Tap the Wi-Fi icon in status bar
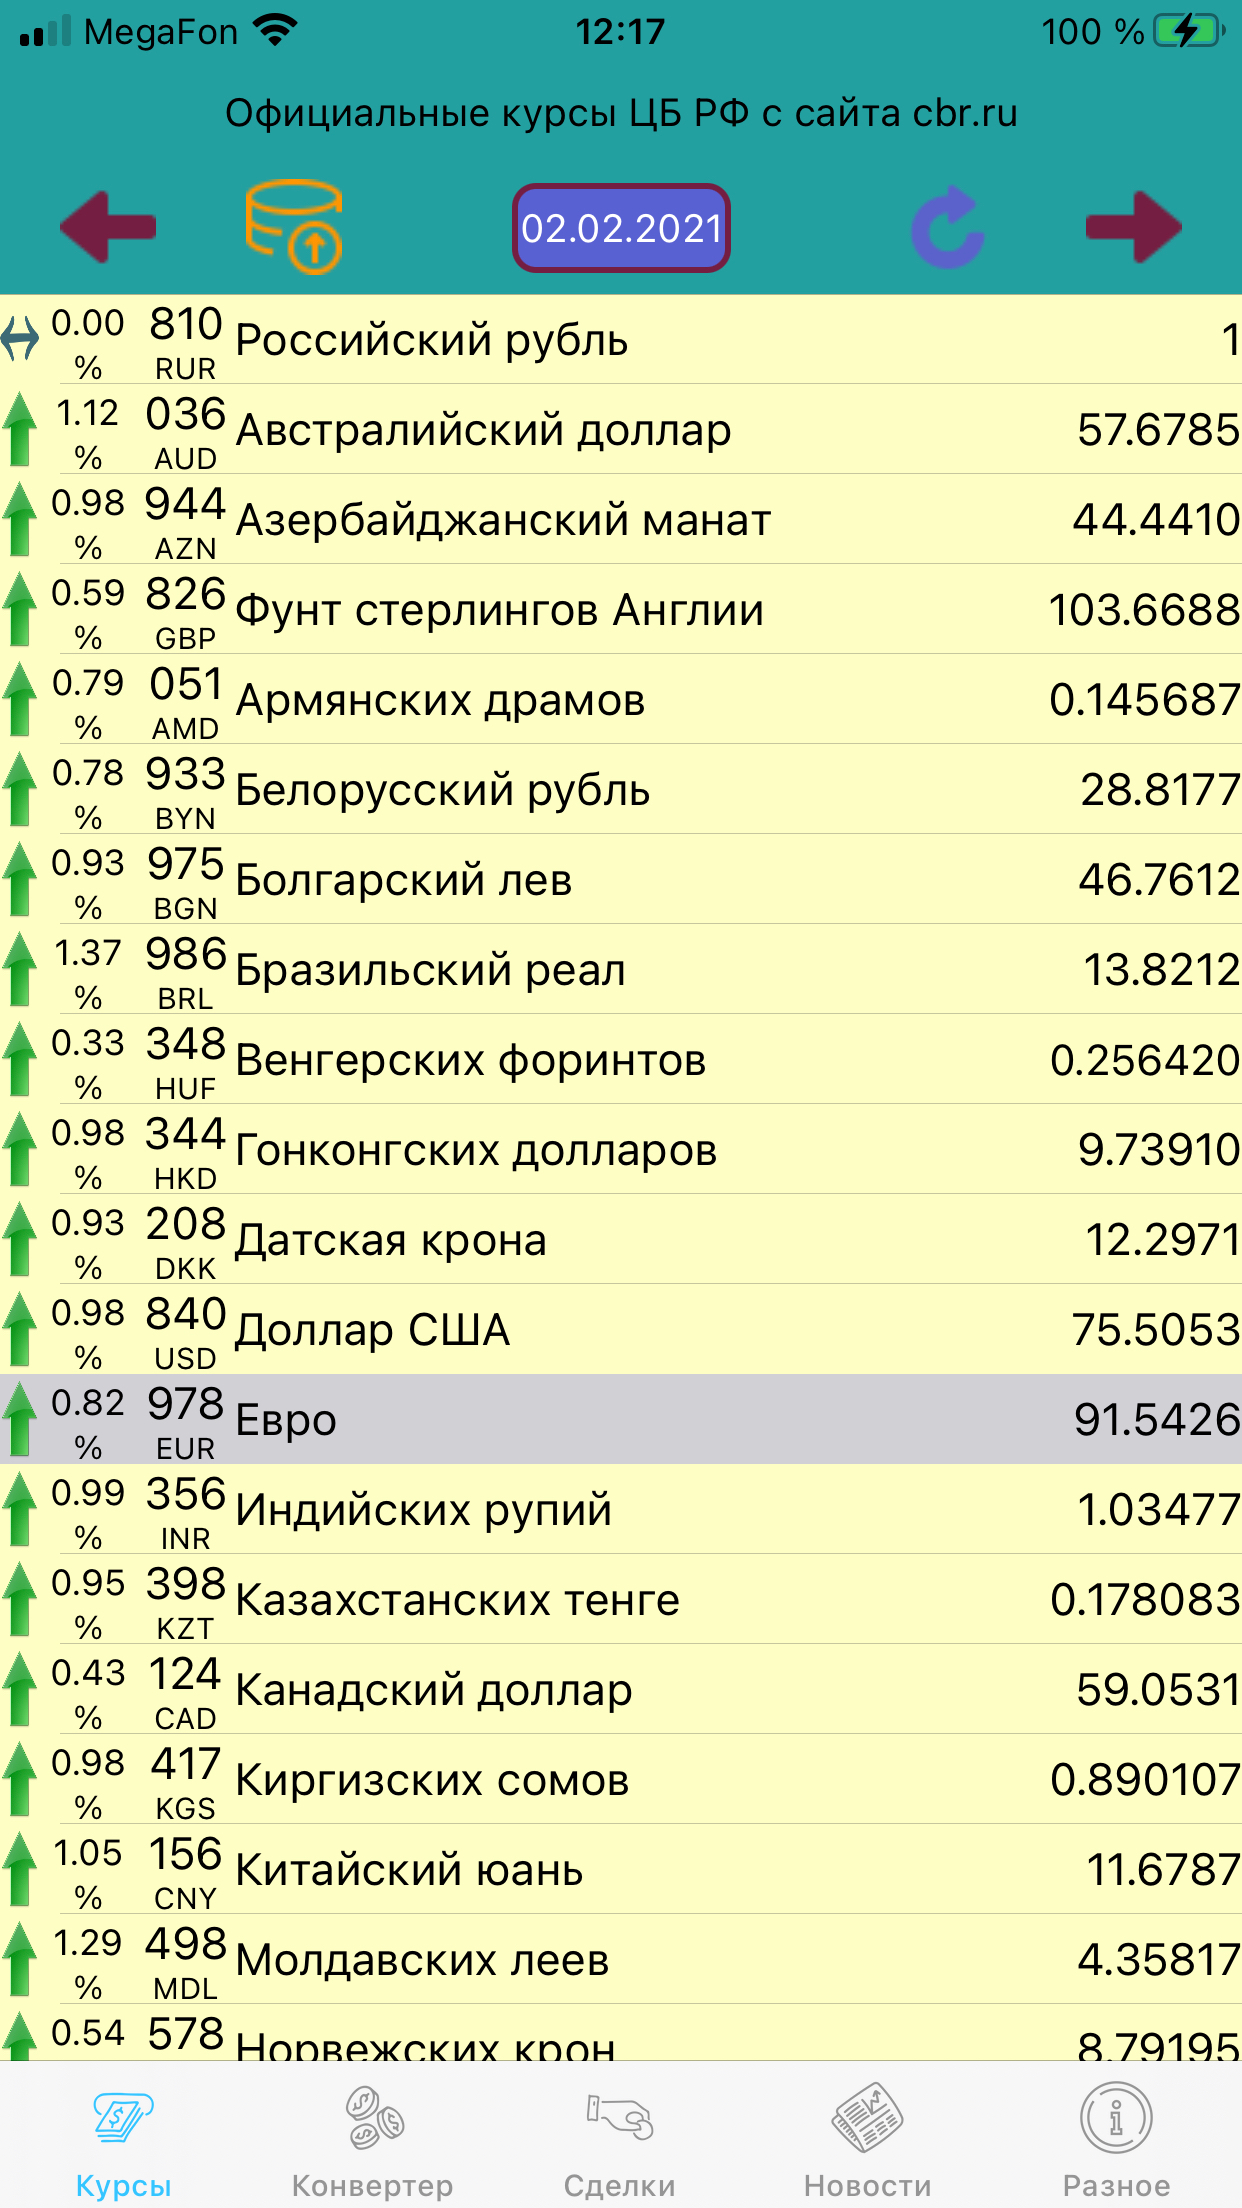The width and height of the screenshot is (1242, 2208). click(275, 30)
